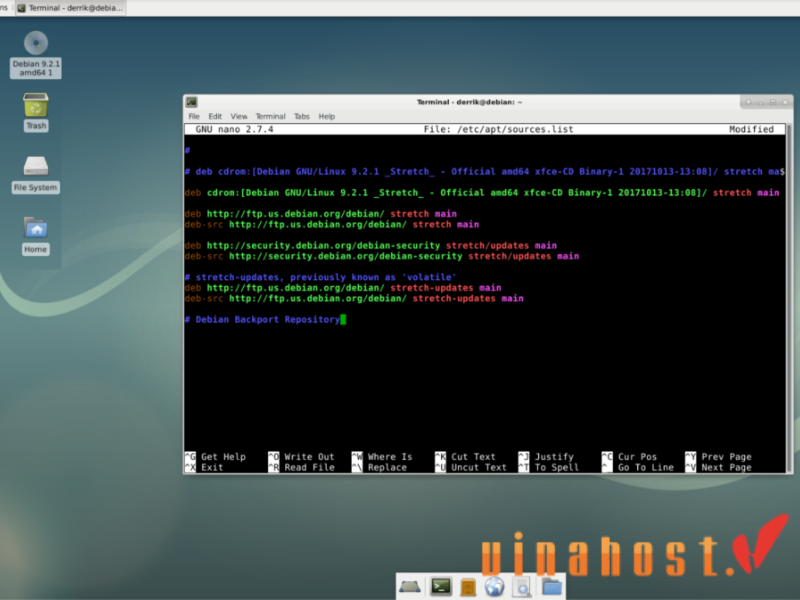
Task: Minimize the Terminal window
Action: 761,103
